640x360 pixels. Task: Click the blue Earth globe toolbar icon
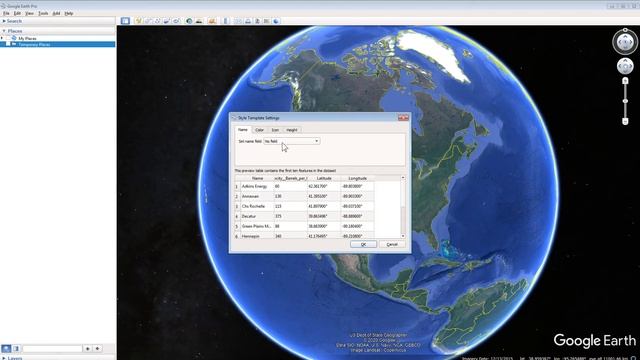coord(276,21)
